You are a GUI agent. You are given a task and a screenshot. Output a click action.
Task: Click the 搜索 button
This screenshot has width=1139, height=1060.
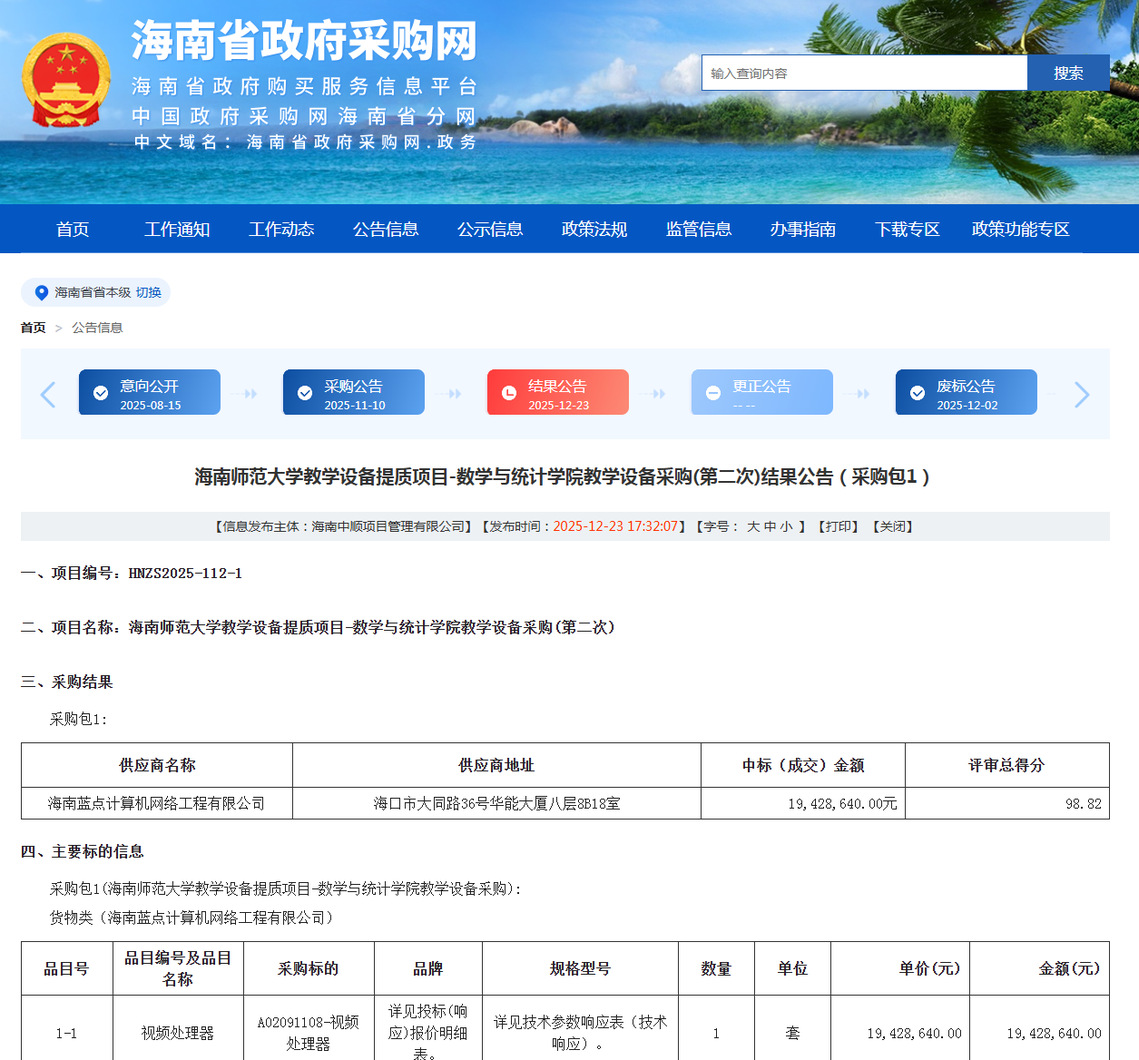pos(1068,73)
